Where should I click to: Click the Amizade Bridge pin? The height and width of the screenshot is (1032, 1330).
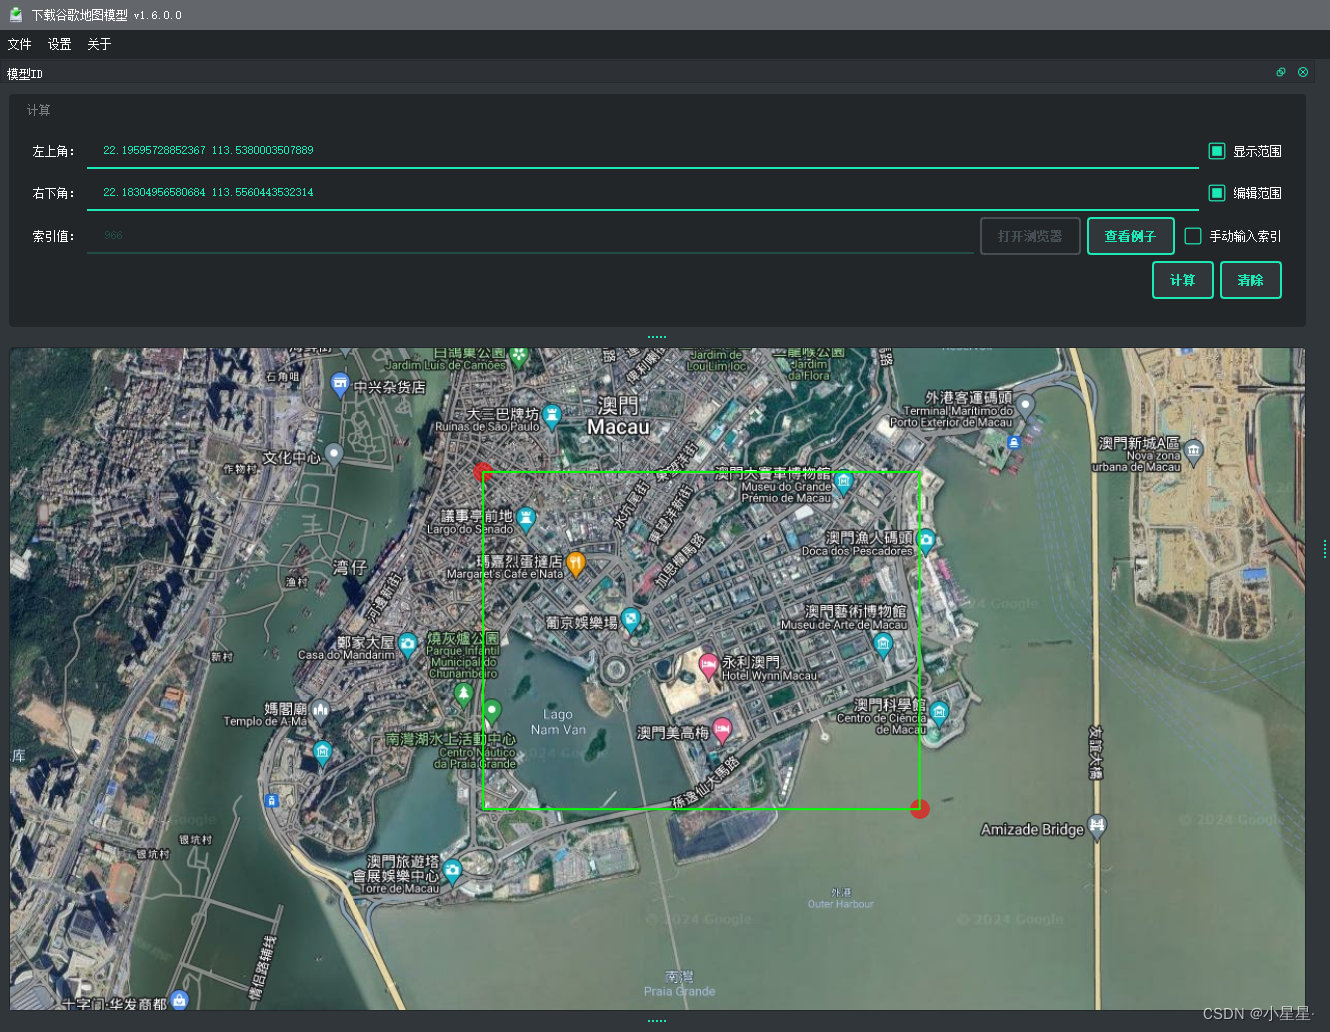(x=1097, y=827)
